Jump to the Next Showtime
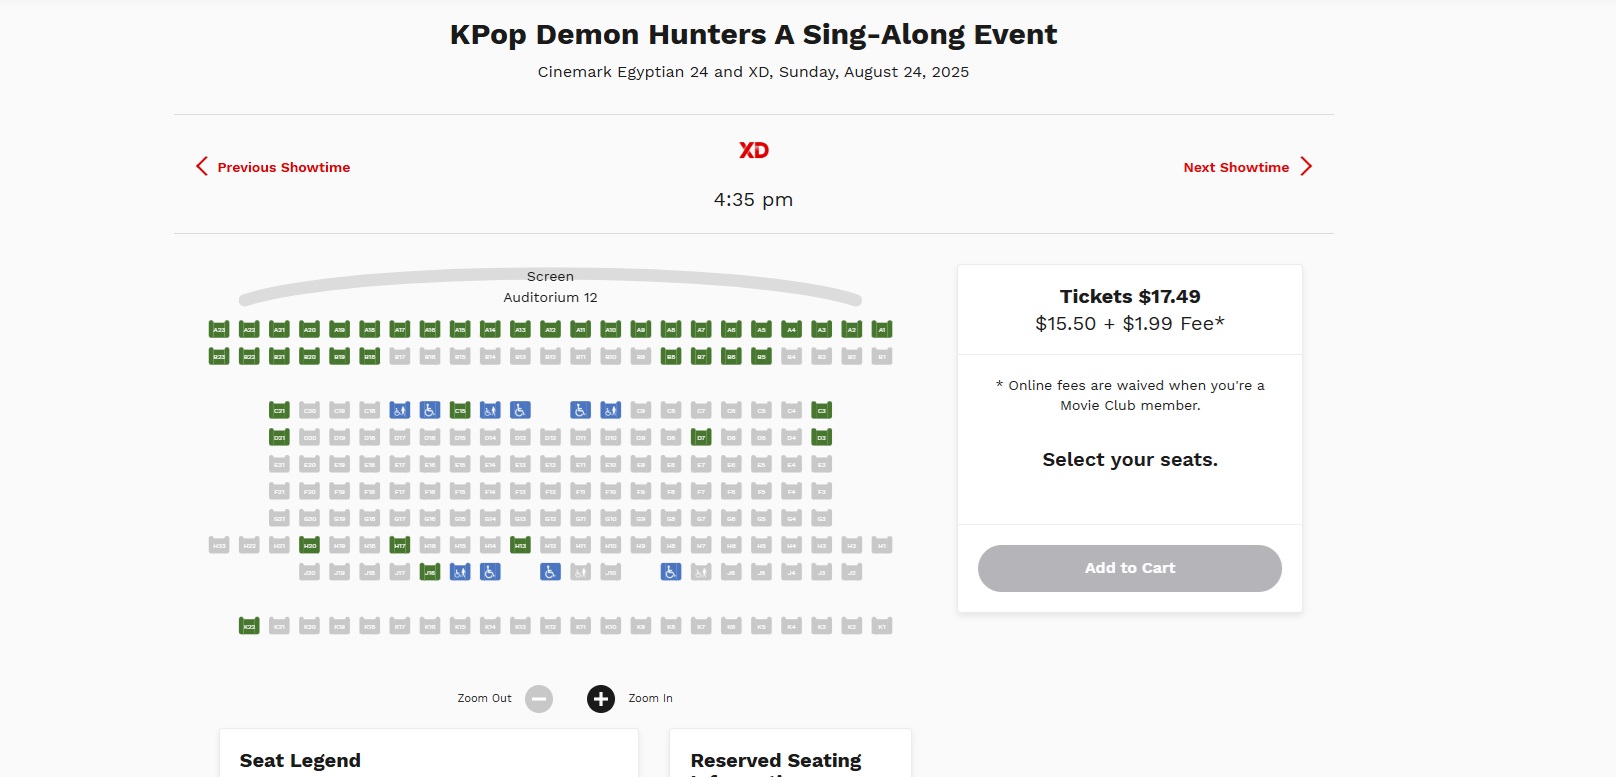Viewport: 1616px width, 777px height. pyautogui.click(x=1247, y=167)
